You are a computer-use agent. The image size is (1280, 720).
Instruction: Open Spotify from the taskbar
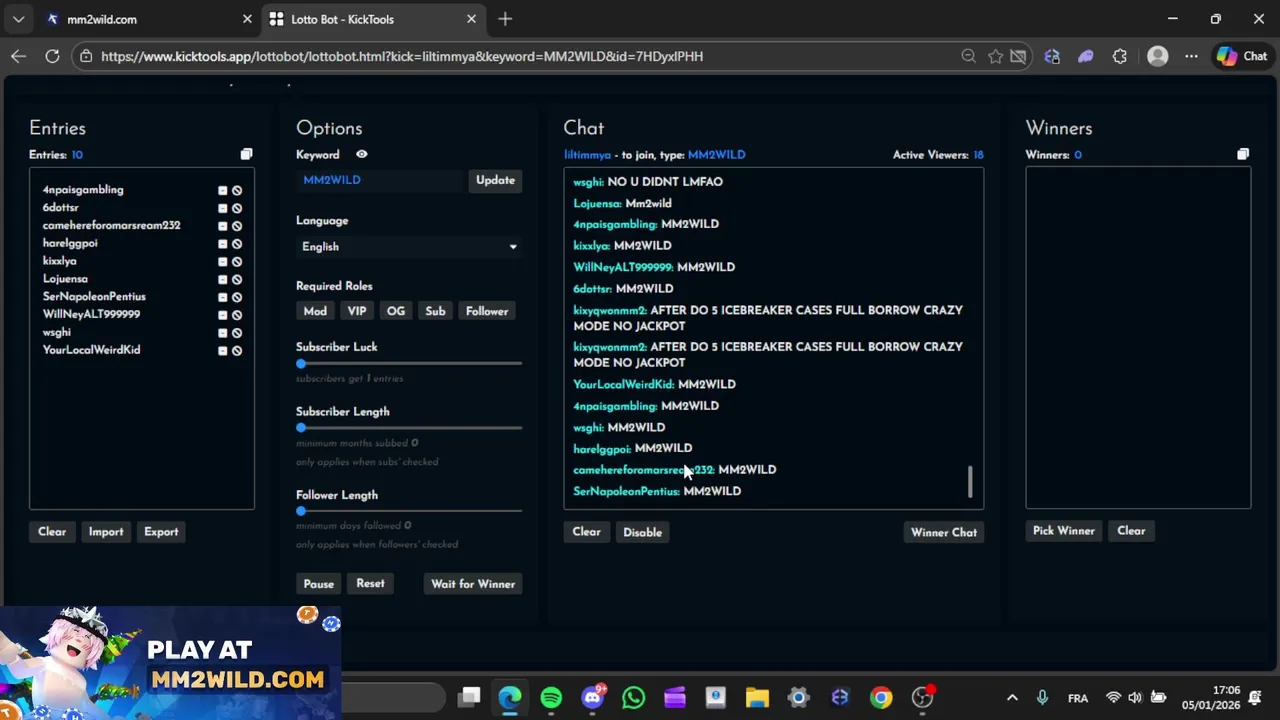(x=551, y=697)
